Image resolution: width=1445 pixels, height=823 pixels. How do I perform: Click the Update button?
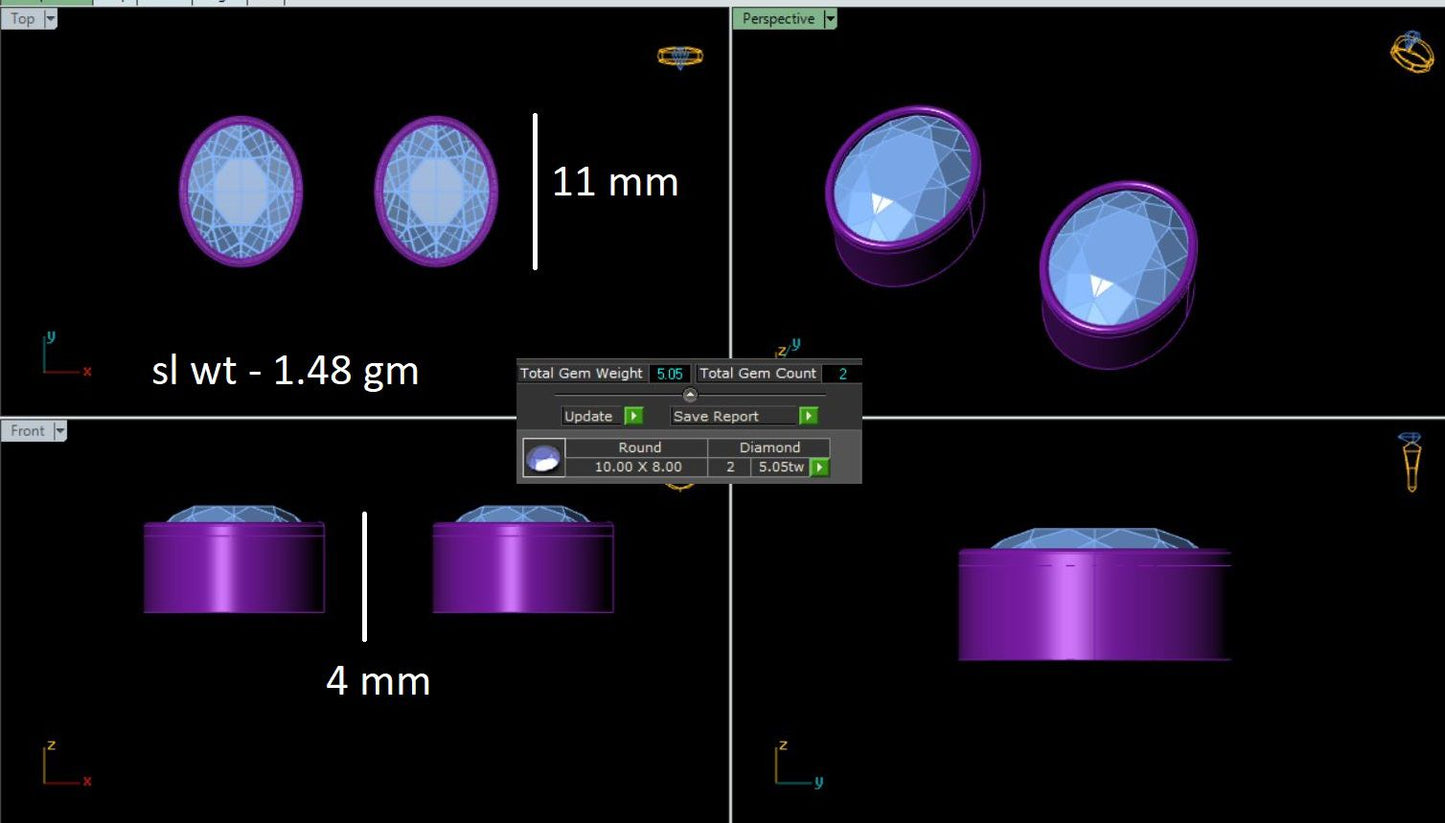pyautogui.click(x=589, y=416)
